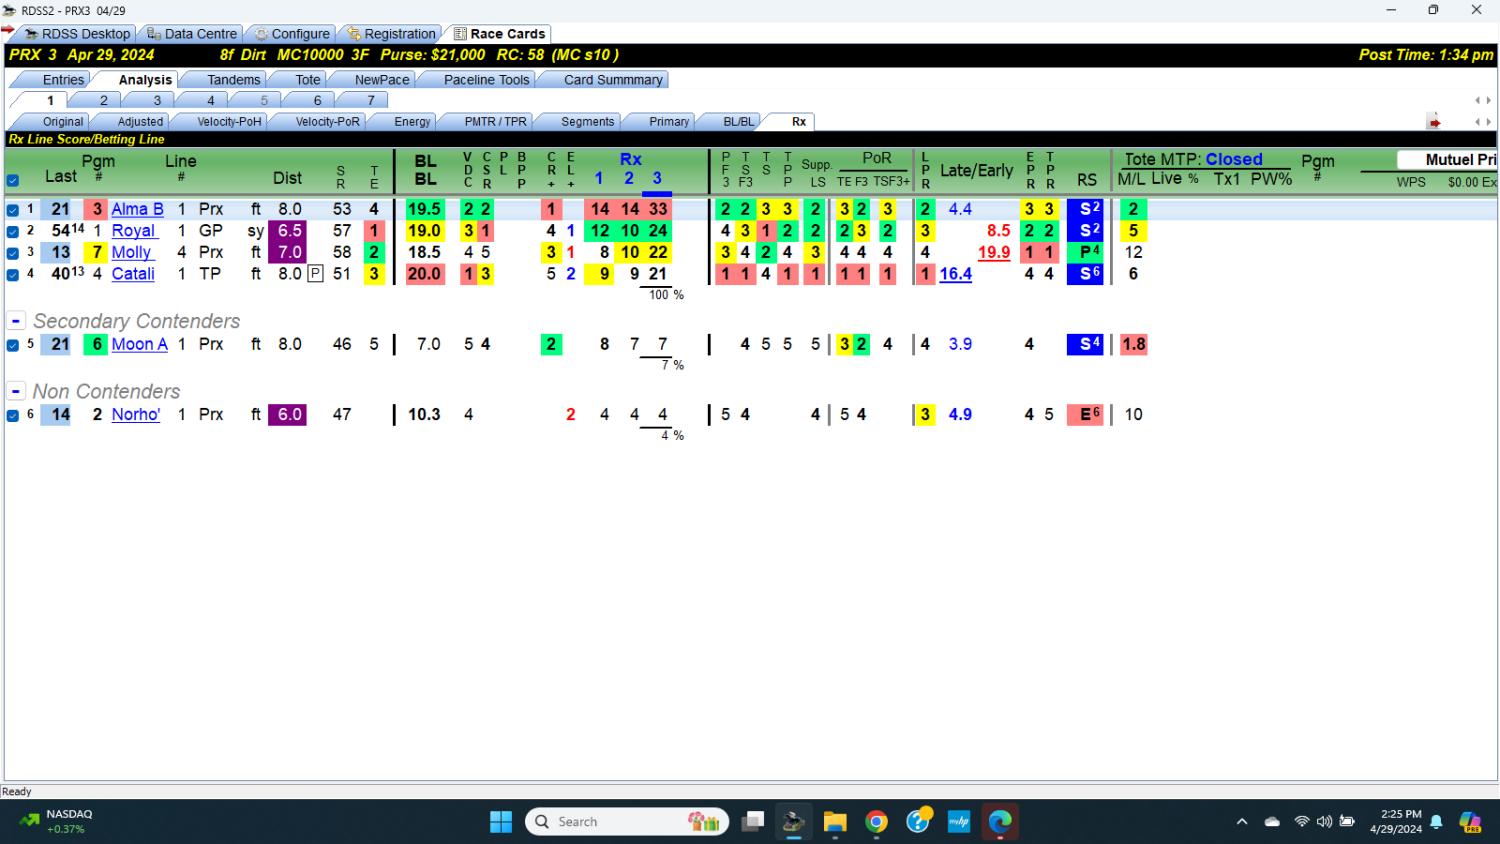
Task: Switch to the Tote tab
Action: point(308,80)
